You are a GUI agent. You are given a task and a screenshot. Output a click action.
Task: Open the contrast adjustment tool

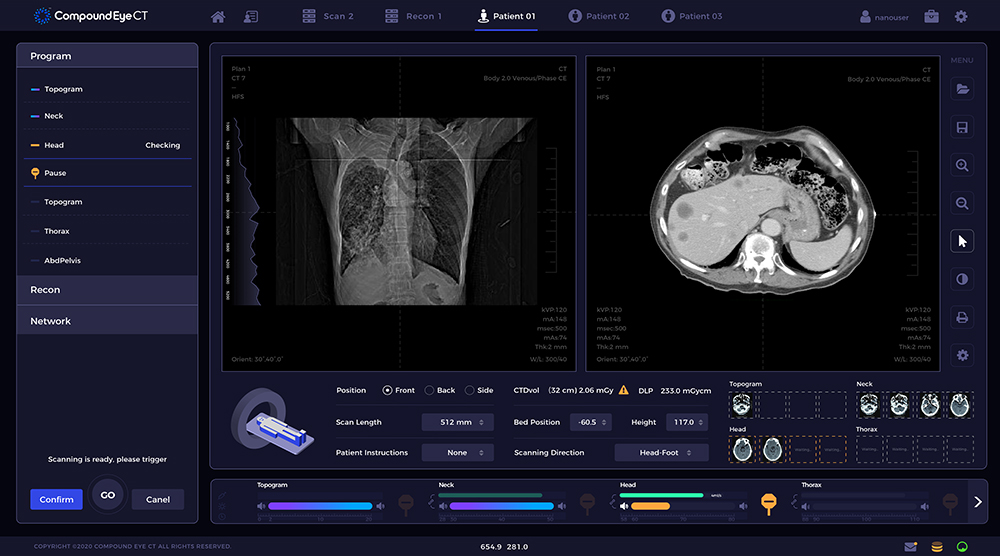tap(962, 279)
